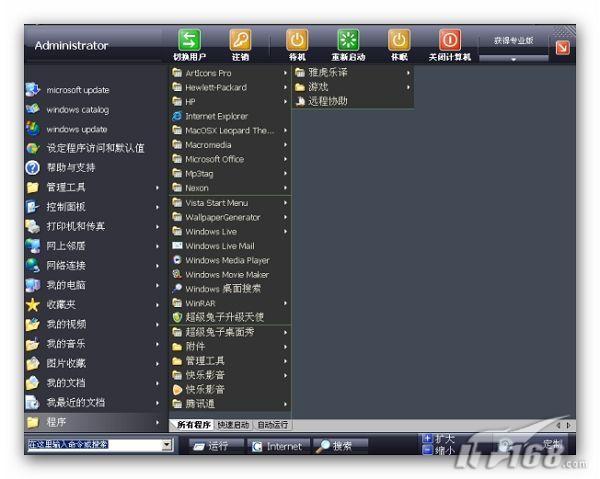Image resolution: width=600 pixels, height=479 pixels.
Task: Click the 待机 standby power icon
Action: [x=297, y=40]
